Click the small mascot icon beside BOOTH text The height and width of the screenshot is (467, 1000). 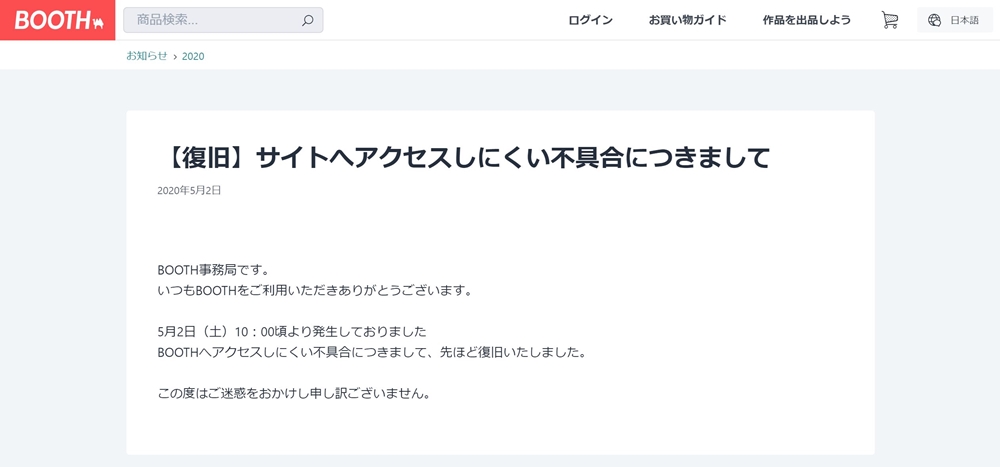pyautogui.click(x=97, y=23)
